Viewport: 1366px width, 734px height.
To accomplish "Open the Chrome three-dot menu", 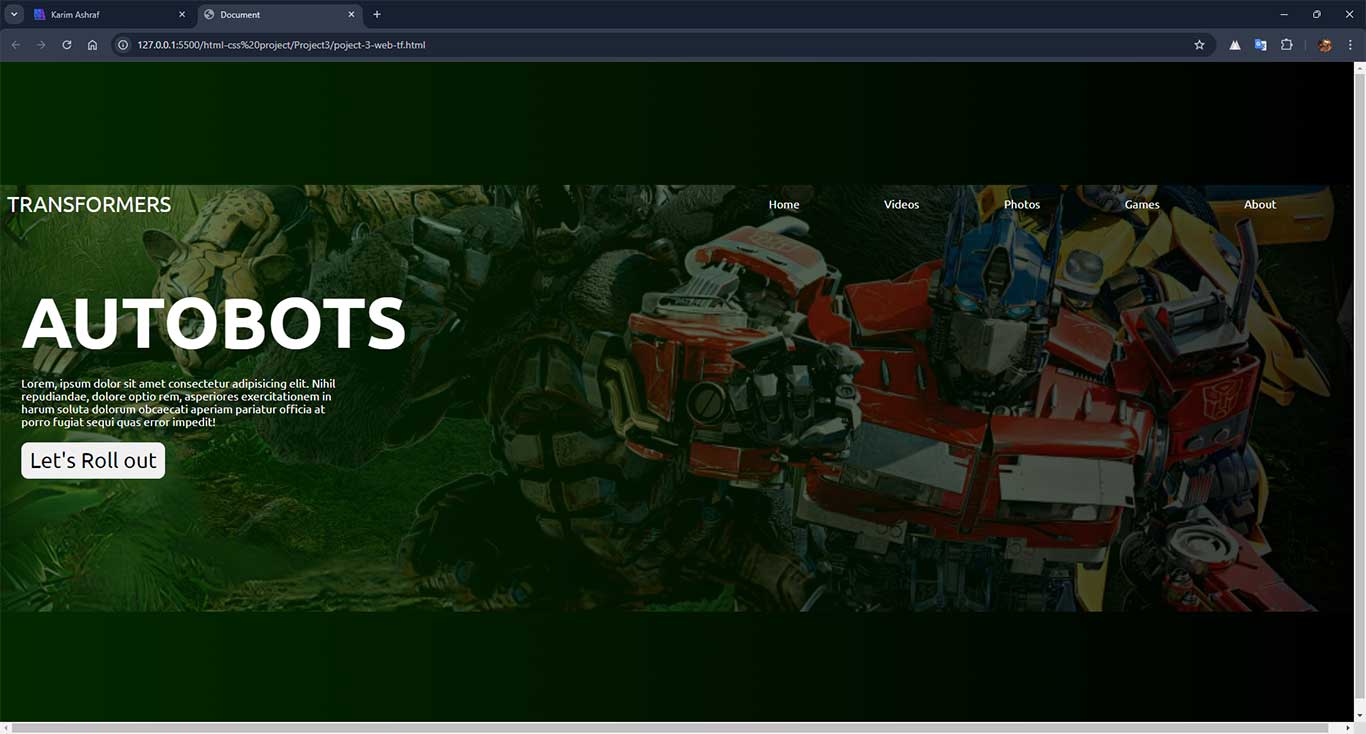I will tap(1350, 45).
